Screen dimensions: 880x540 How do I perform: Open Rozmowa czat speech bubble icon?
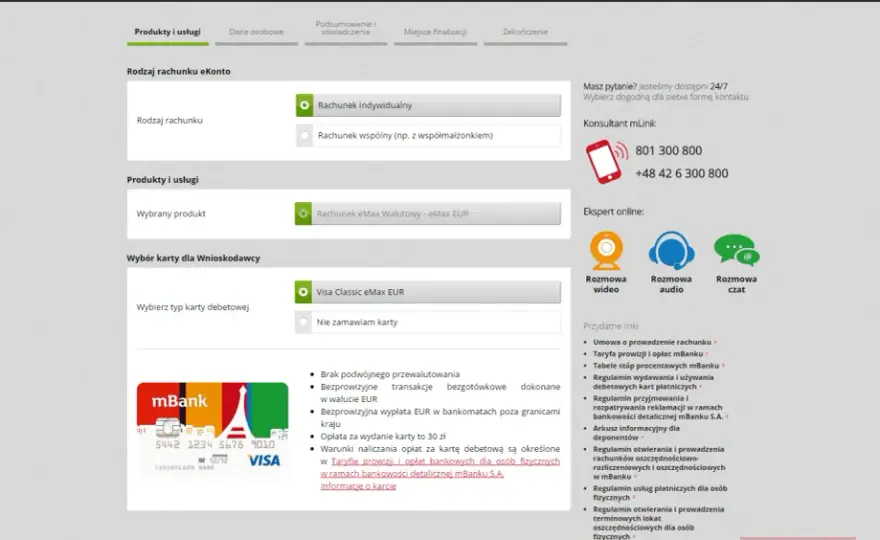click(736, 250)
